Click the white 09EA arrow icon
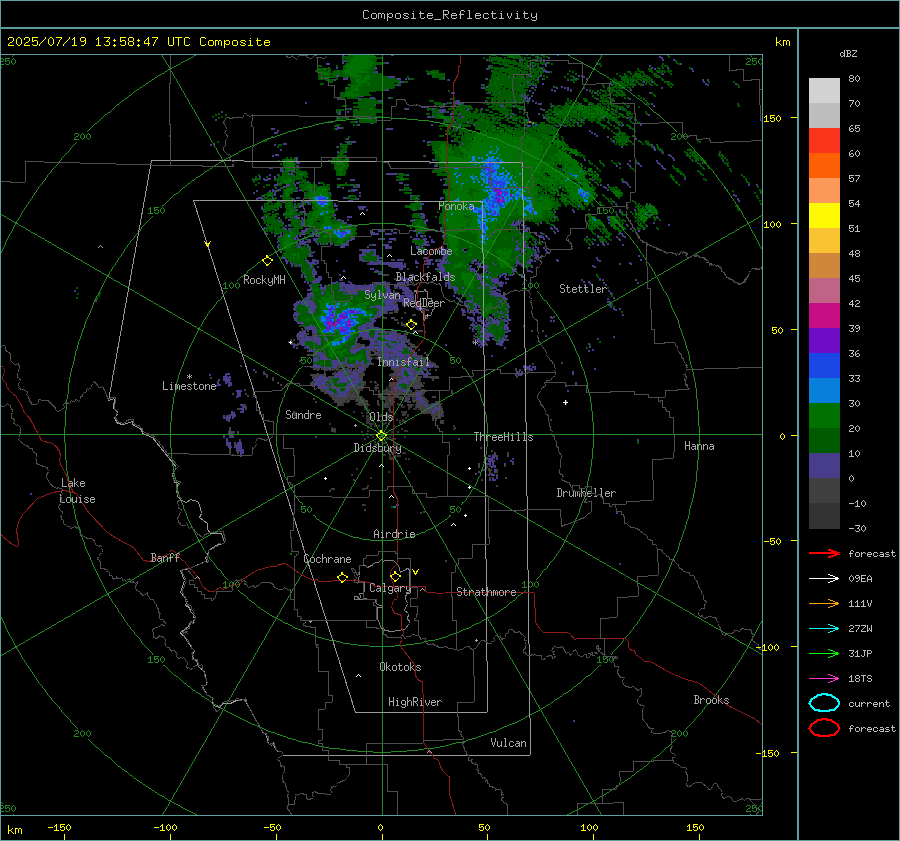The height and width of the screenshot is (841, 900). (x=824, y=579)
